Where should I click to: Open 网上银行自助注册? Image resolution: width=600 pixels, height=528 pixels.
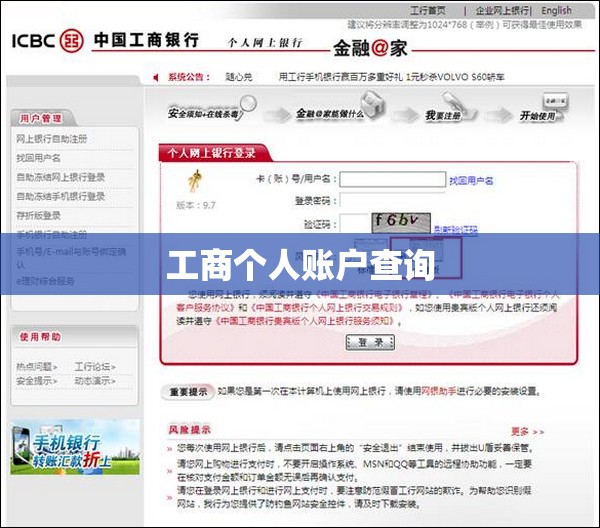tap(52, 139)
